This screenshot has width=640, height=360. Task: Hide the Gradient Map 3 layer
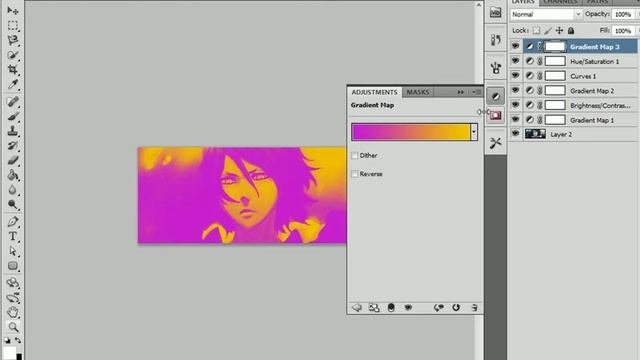tap(516, 46)
